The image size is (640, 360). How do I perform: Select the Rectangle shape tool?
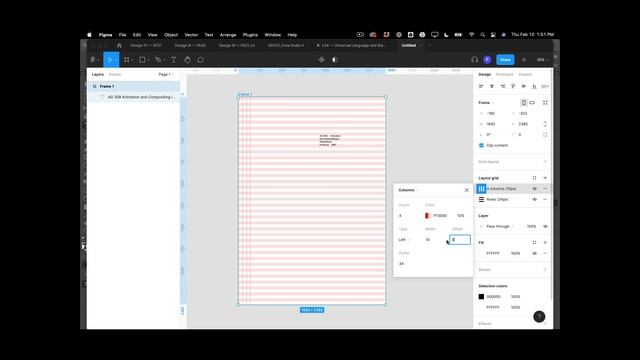click(142, 60)
